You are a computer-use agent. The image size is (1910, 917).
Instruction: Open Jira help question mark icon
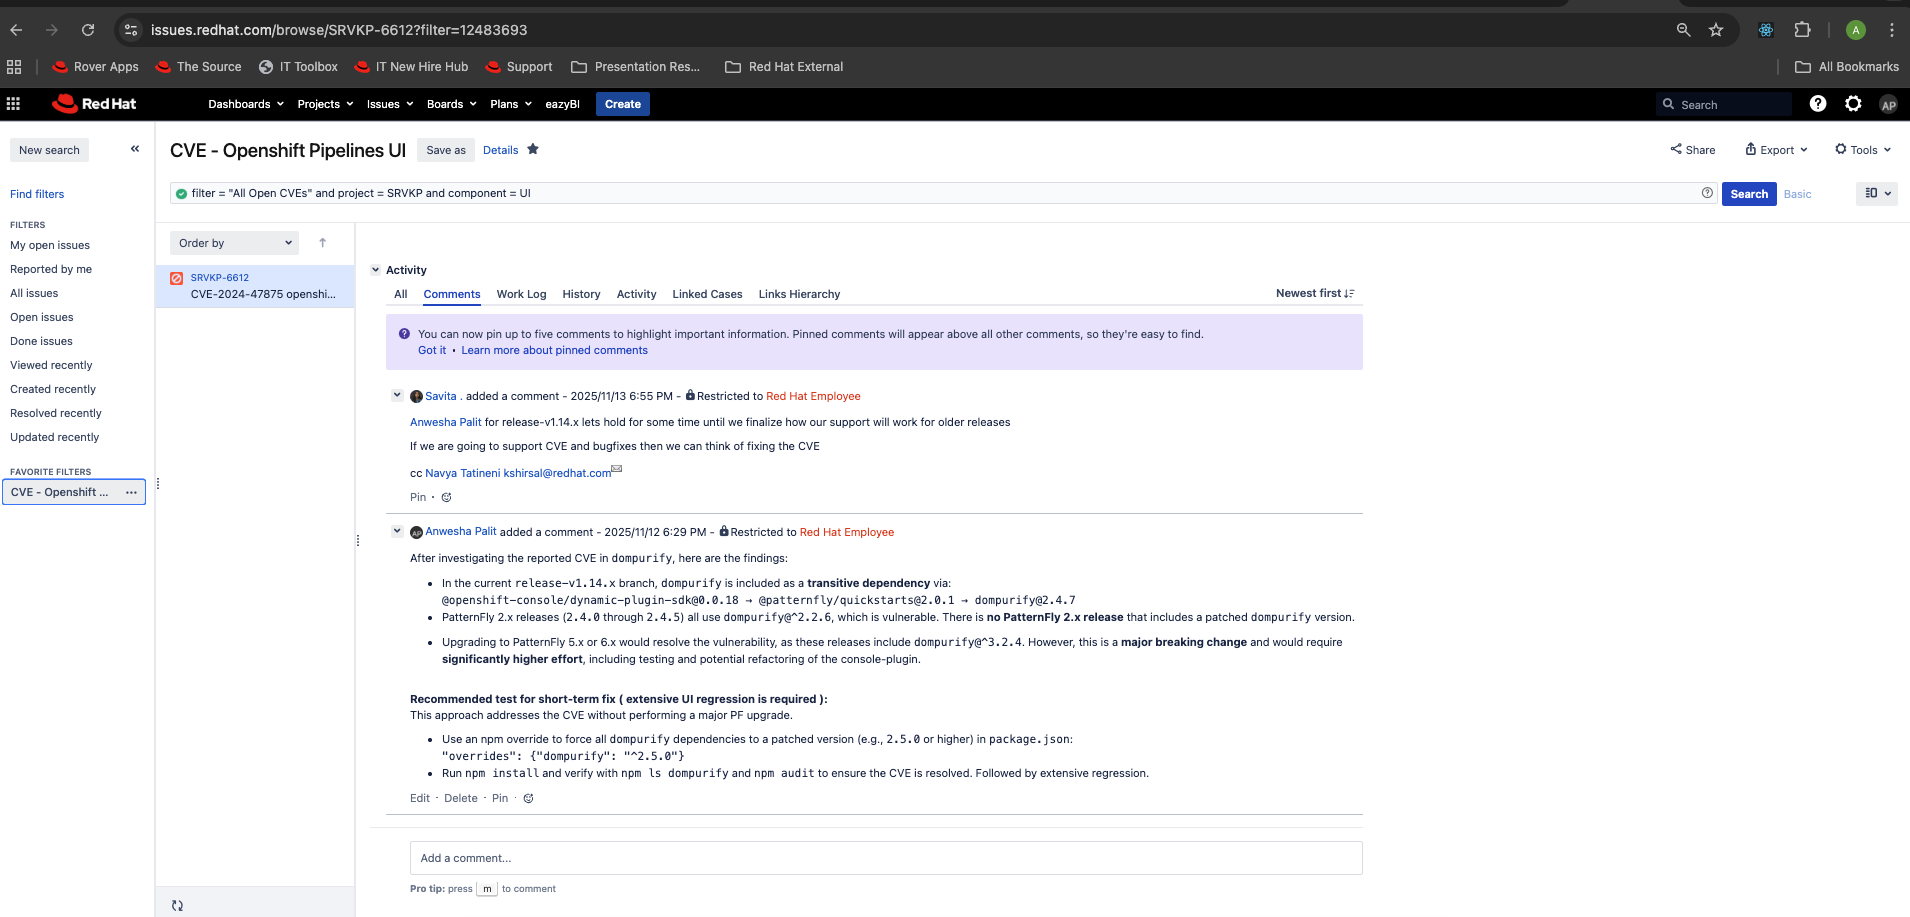click(x=1818, y=104)
